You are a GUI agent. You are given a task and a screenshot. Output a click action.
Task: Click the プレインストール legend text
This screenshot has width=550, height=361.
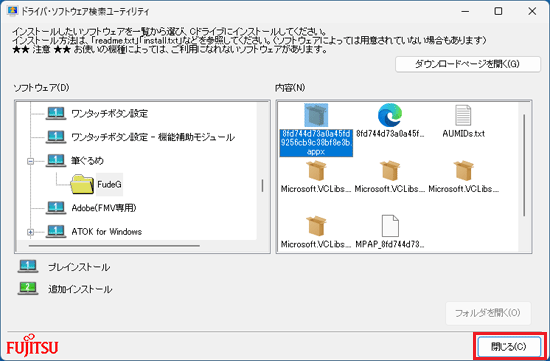[x=79, y=267]
